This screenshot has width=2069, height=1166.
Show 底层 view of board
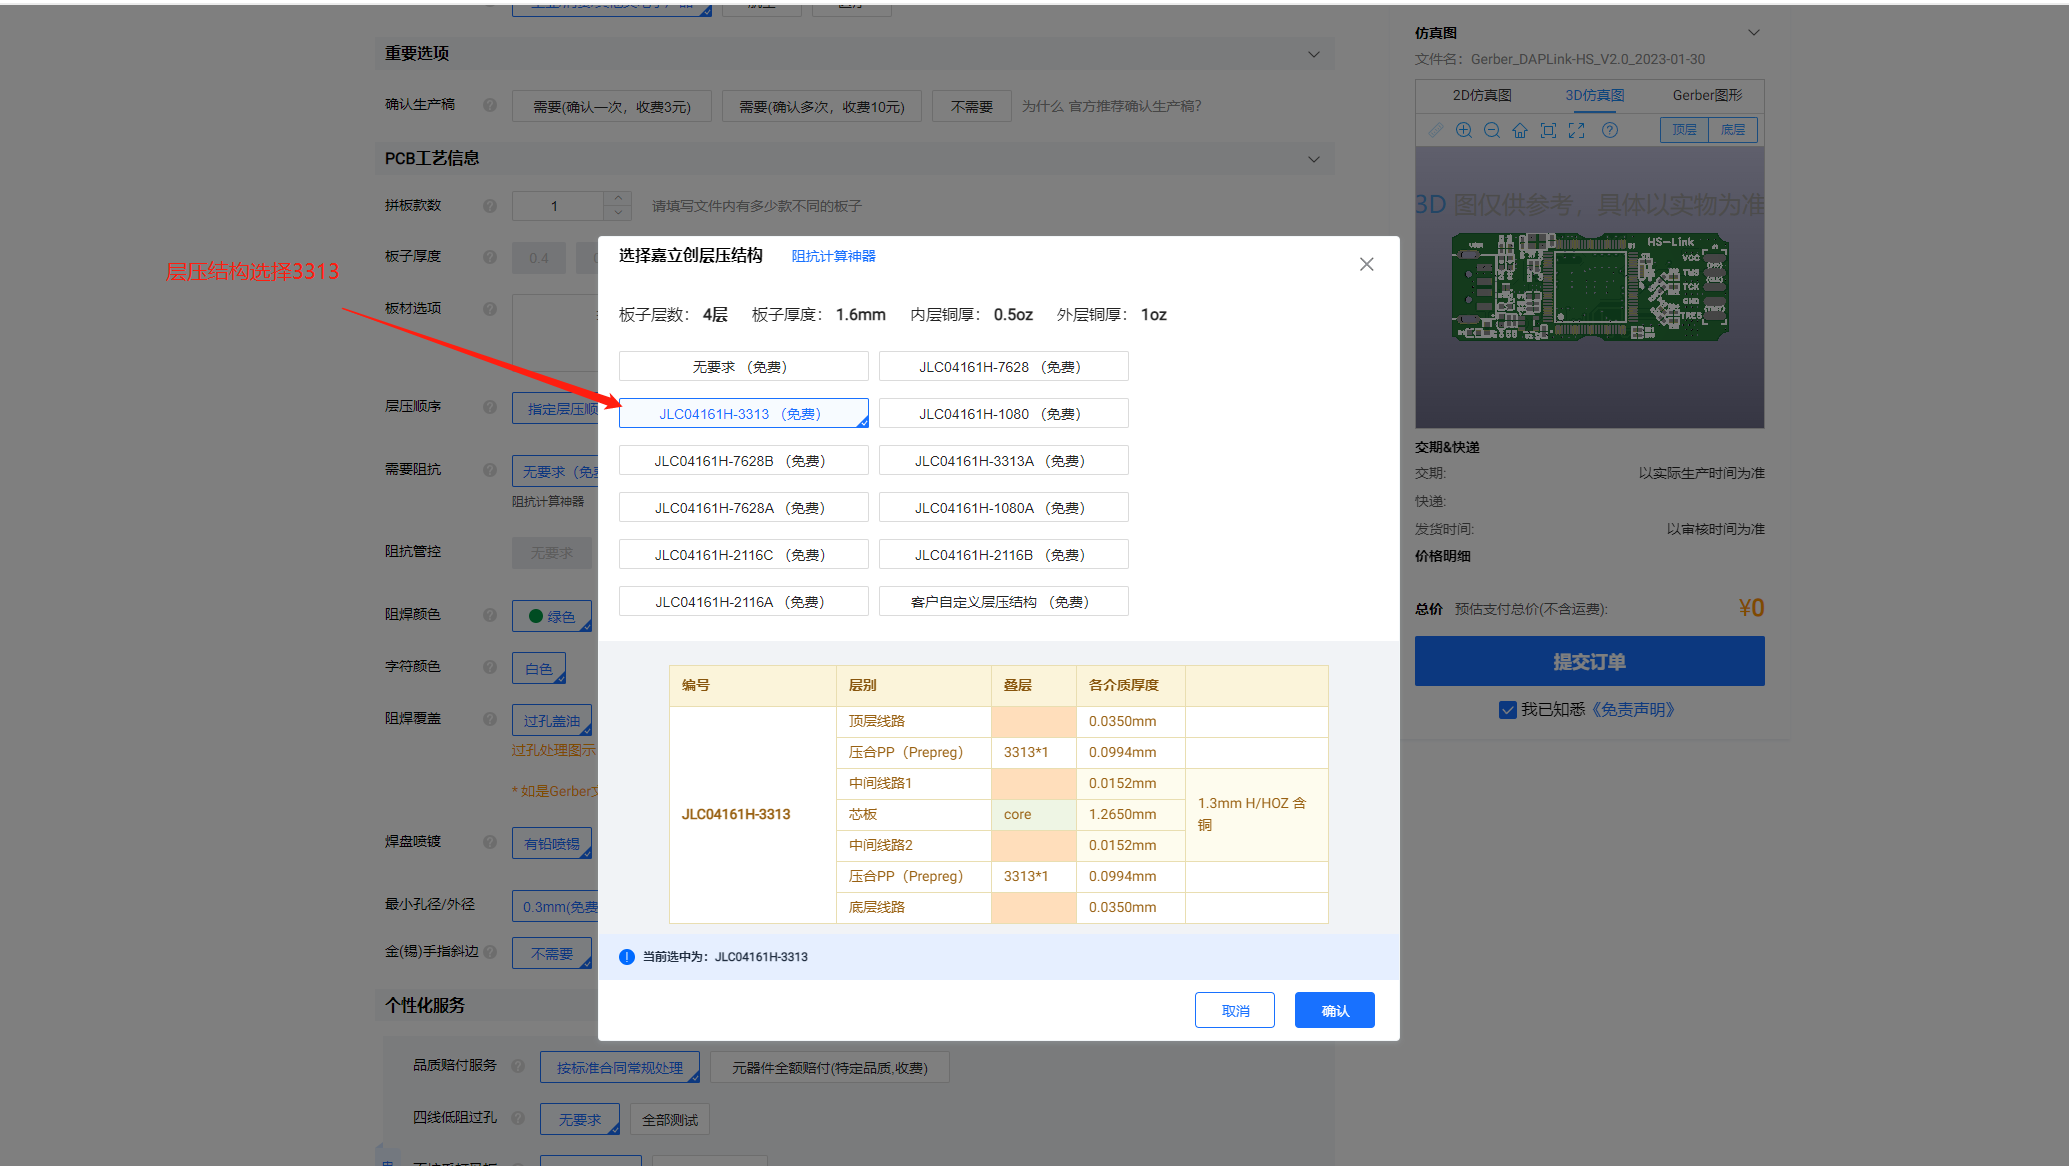pos(1732,130)
